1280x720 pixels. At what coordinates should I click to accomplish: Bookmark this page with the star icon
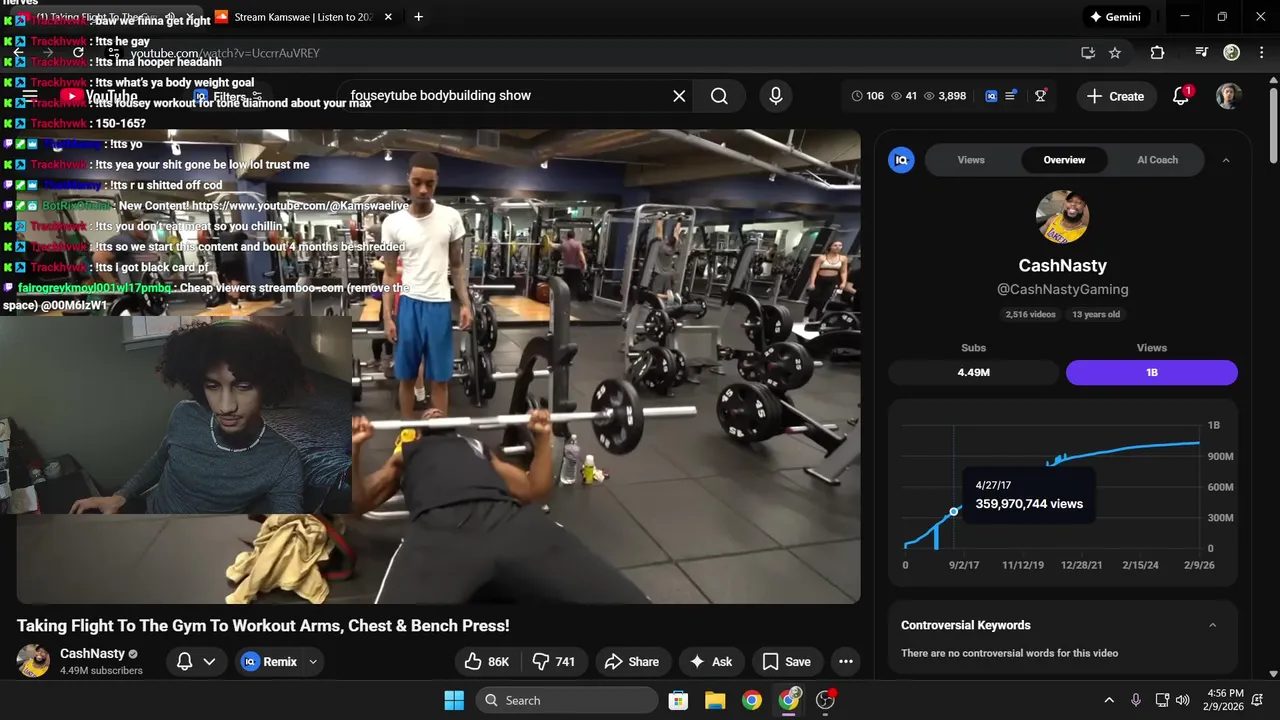(x=1115, y=53)
